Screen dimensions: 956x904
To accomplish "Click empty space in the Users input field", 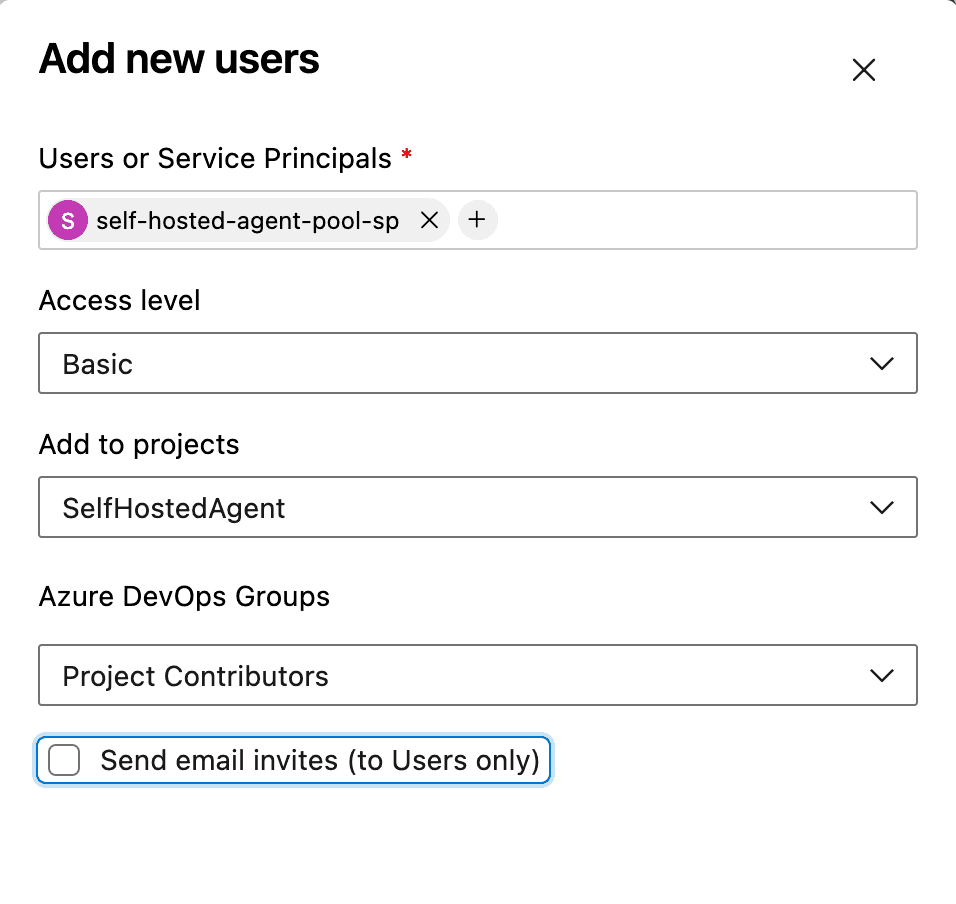I will 700,221.
